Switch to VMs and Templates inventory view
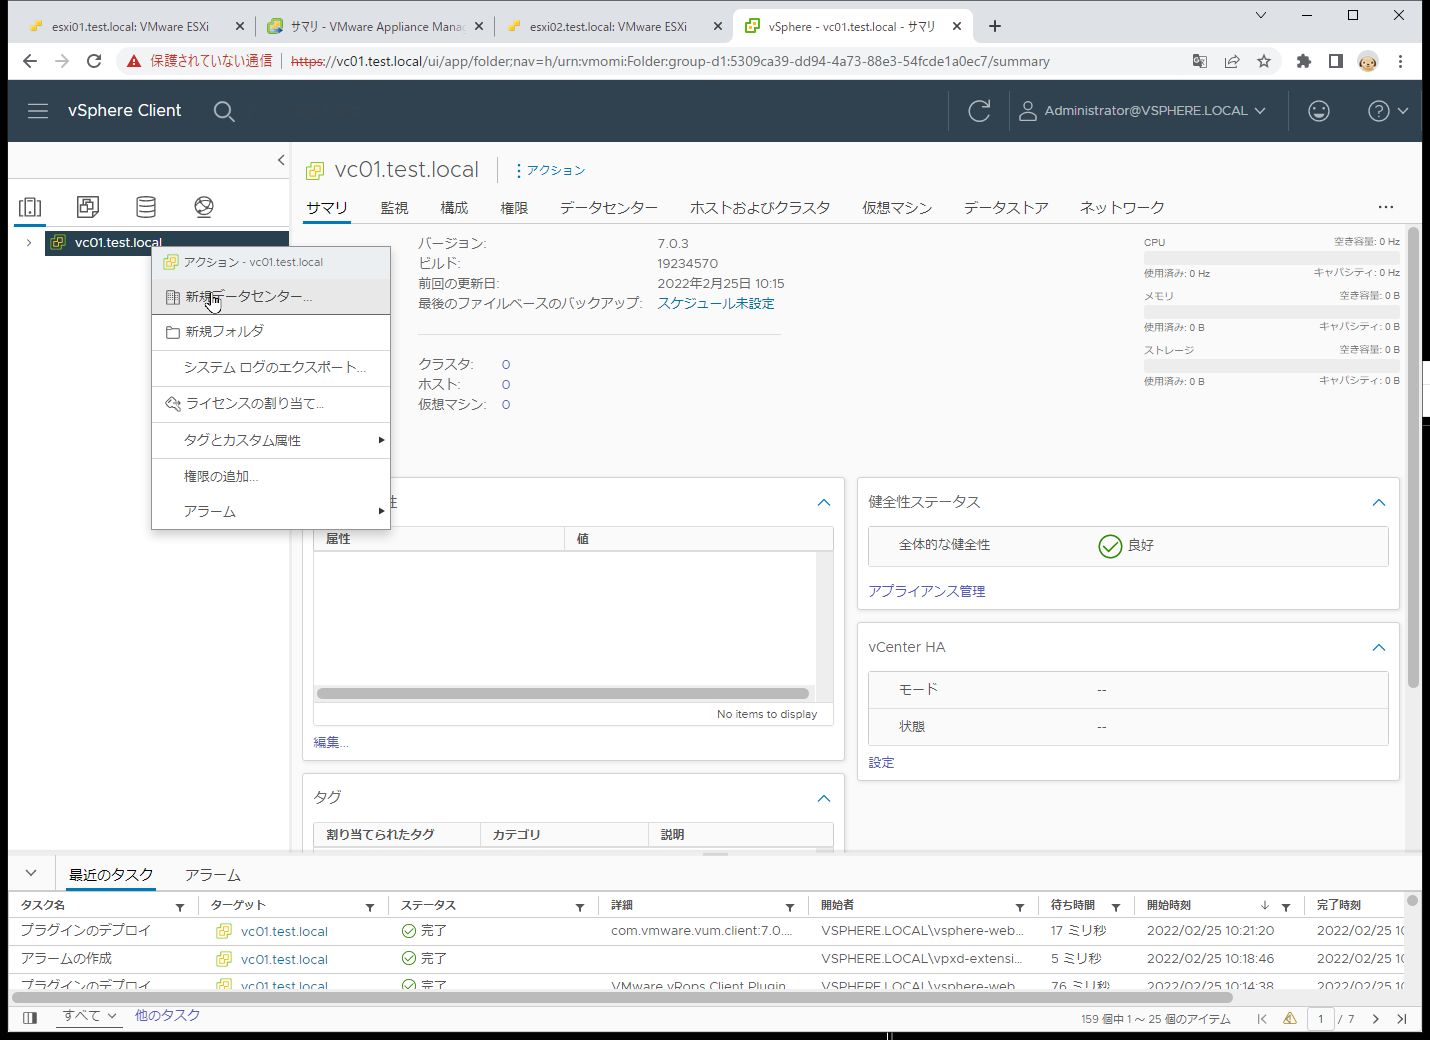 (88, 207)
